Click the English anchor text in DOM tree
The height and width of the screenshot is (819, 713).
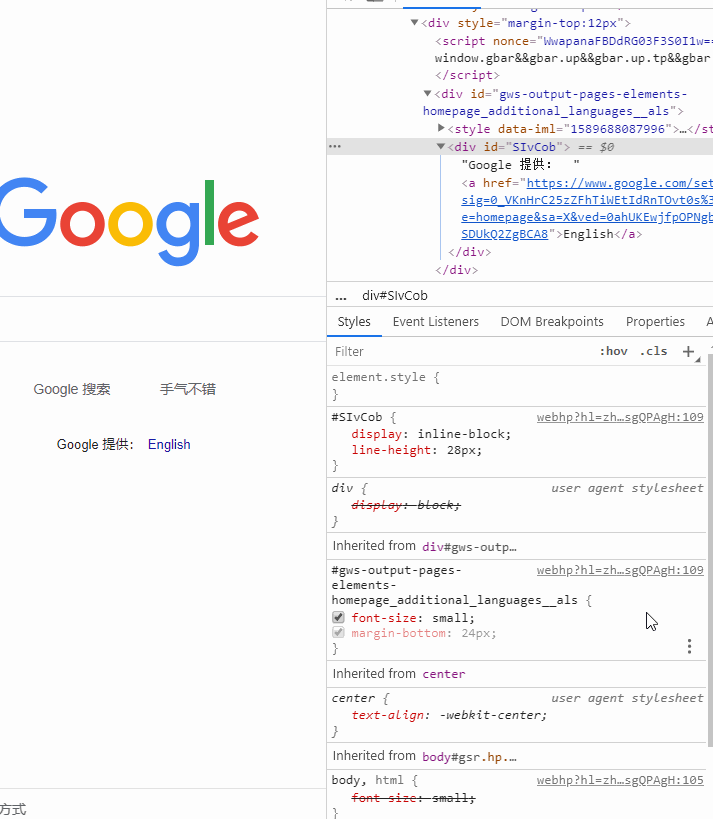588,234
